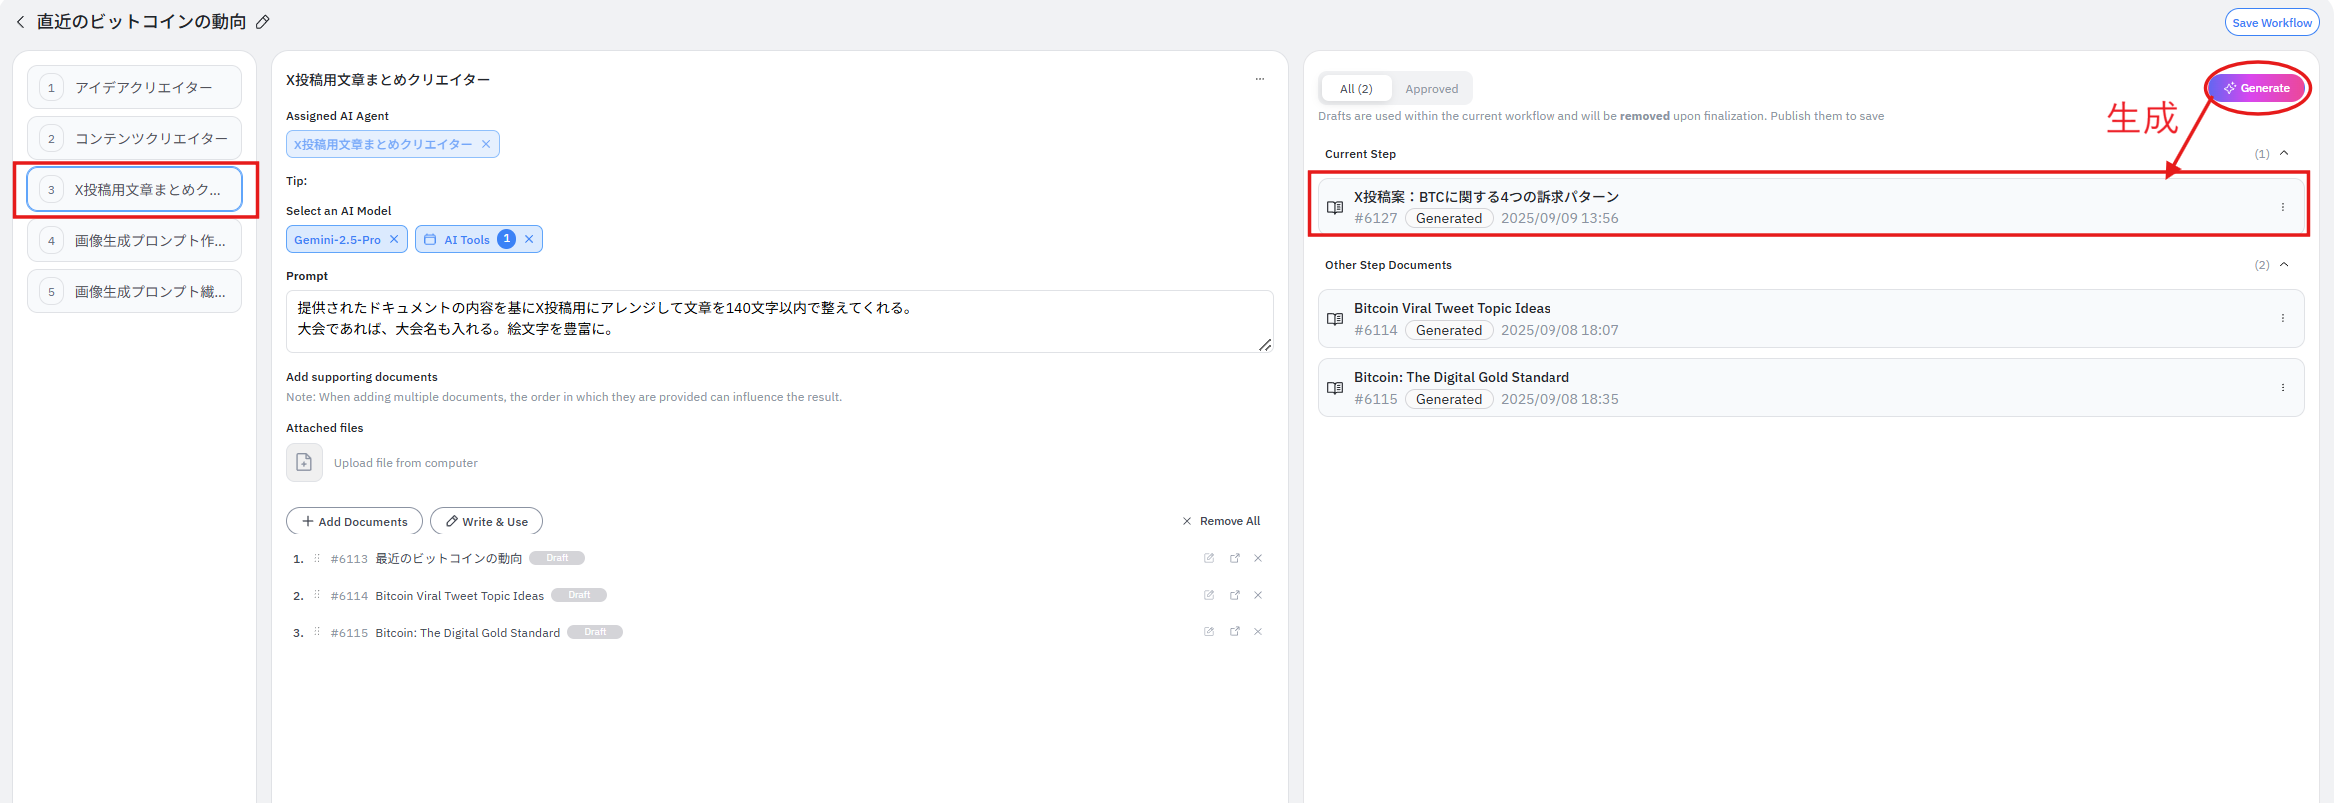Open document #6114 in new window

1235,595
